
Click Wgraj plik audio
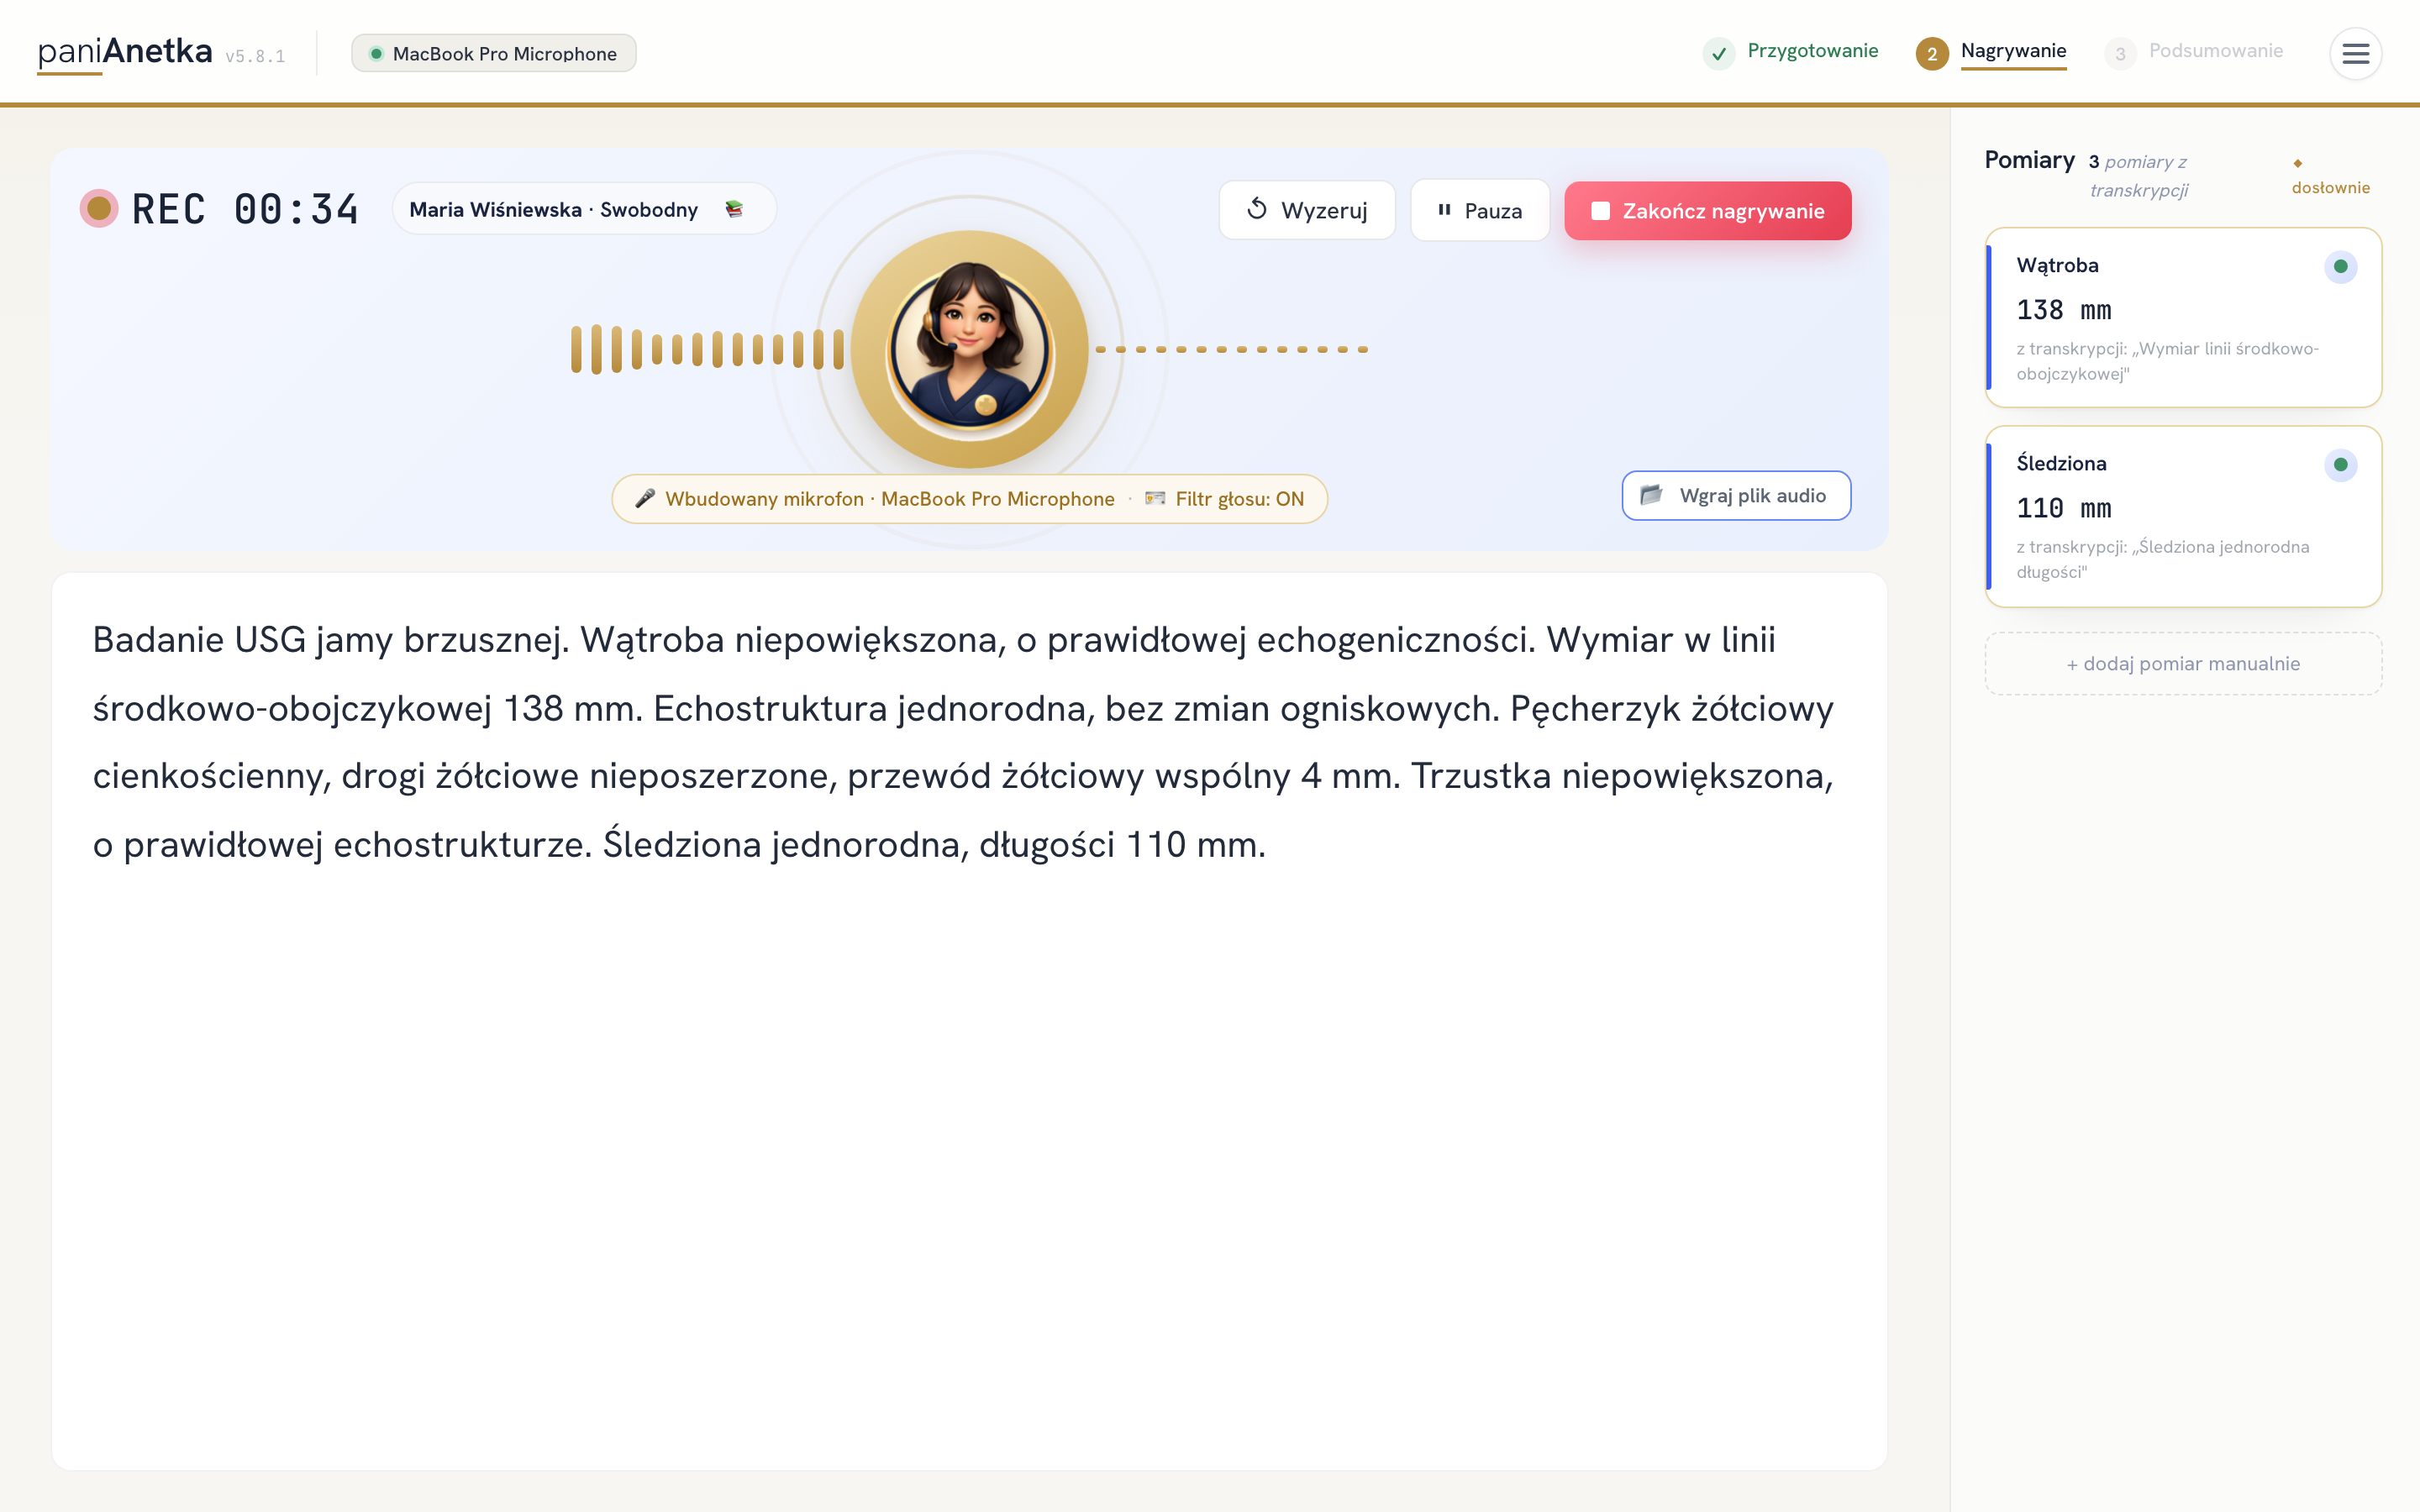1736,495
